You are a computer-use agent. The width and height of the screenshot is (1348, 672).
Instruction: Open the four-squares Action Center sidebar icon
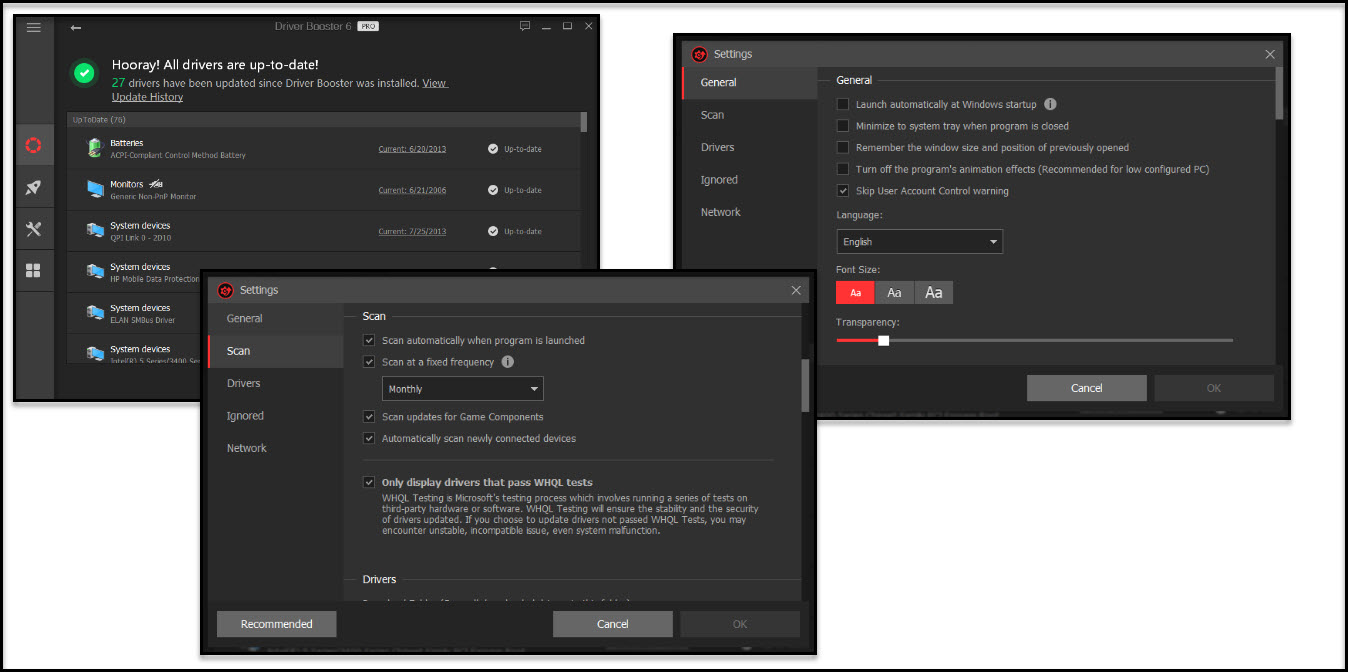[34, 270]
